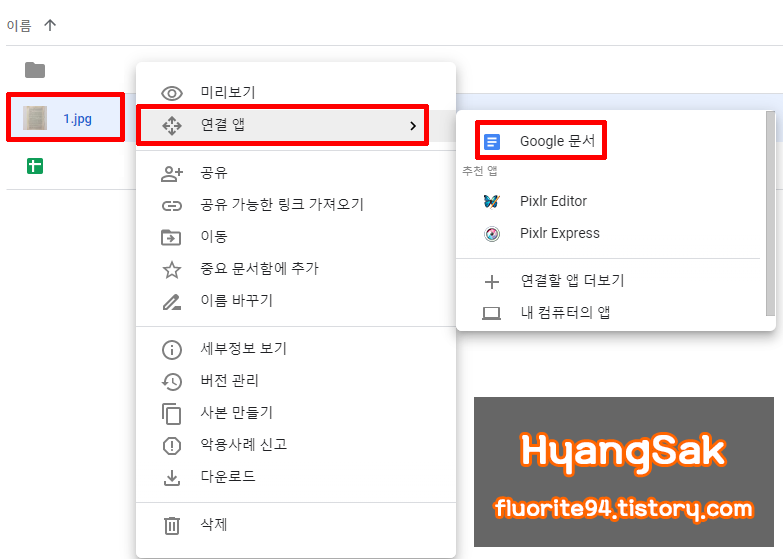Click plus icon for 연결할 앱 더보기
Screen dimensions: 783x559
(492, 282)
